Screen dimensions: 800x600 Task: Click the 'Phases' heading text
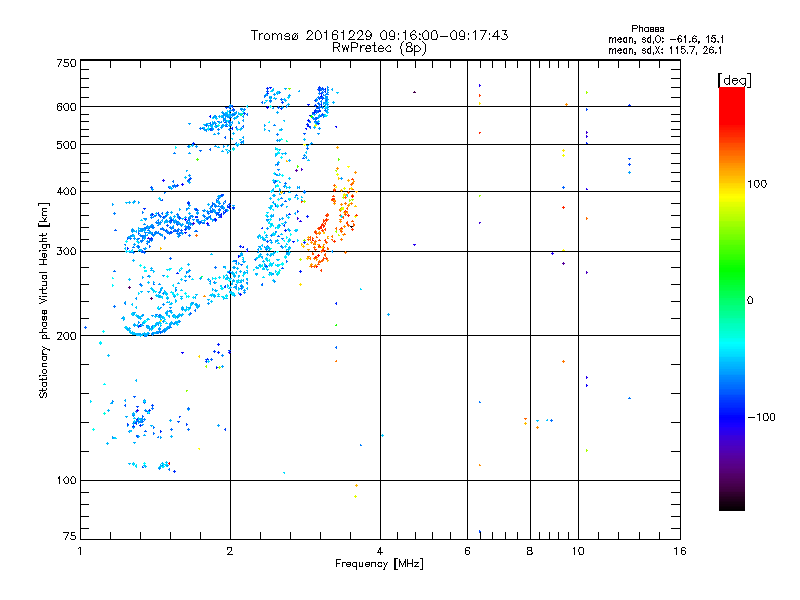coord(647,29)
